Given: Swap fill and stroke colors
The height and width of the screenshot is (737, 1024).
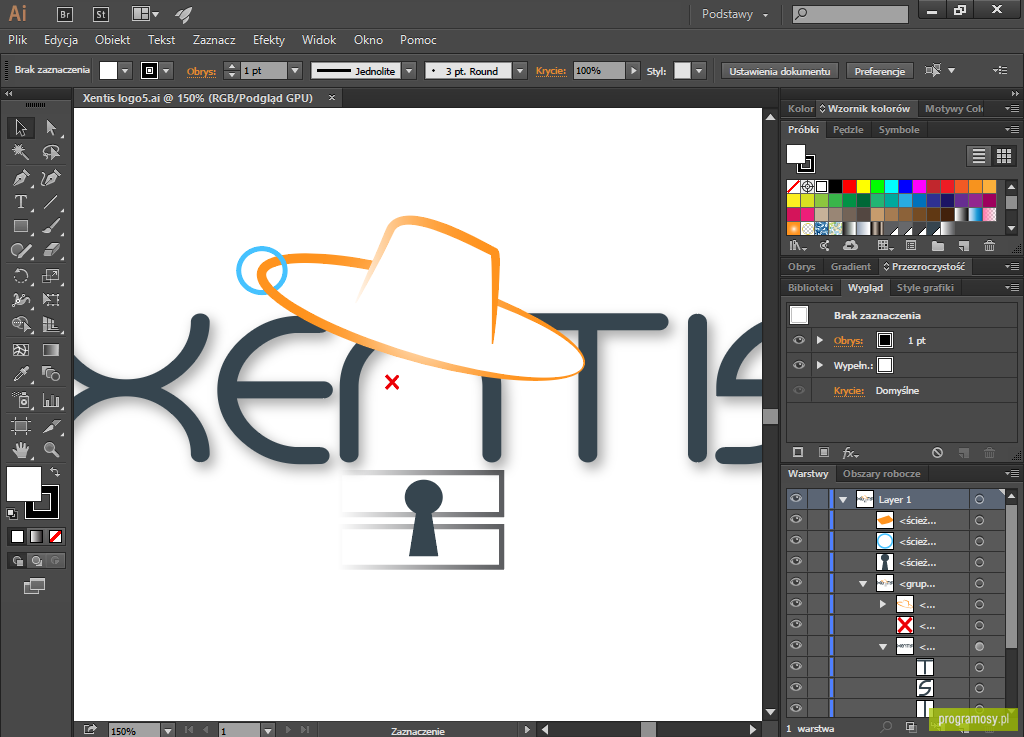Looking at the screenshot, I should tap(55, 471).
